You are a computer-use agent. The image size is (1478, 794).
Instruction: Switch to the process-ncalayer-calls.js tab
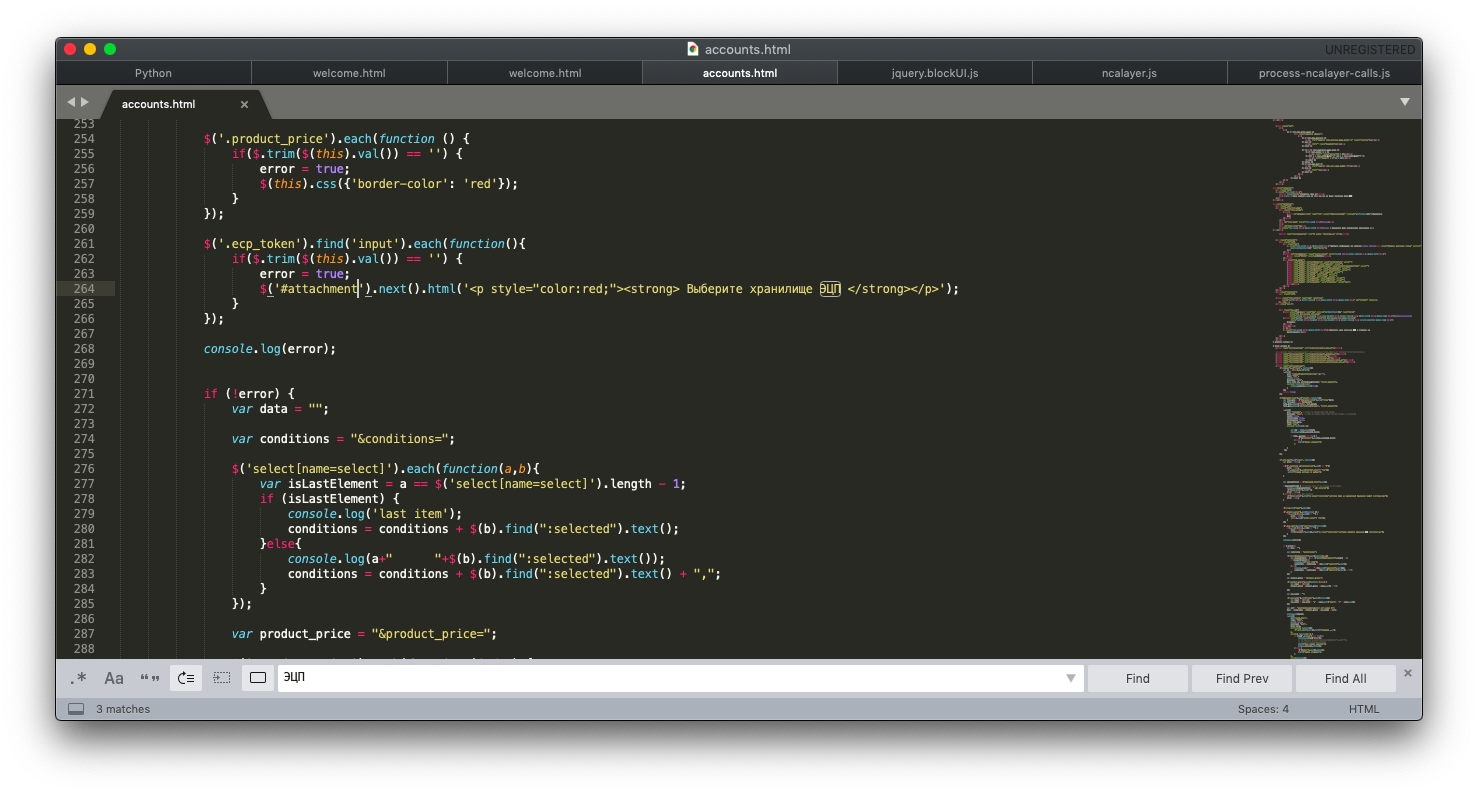(1324, 73)
